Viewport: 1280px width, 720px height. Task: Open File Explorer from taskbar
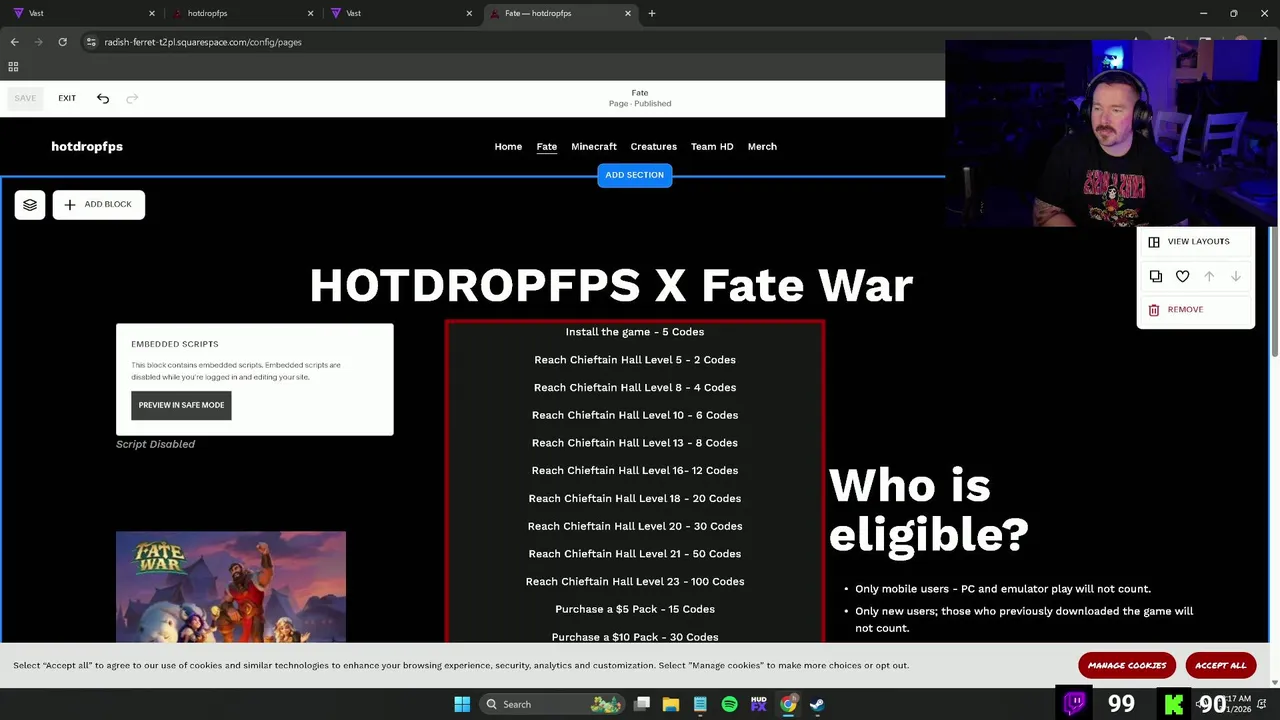[671, 704]
